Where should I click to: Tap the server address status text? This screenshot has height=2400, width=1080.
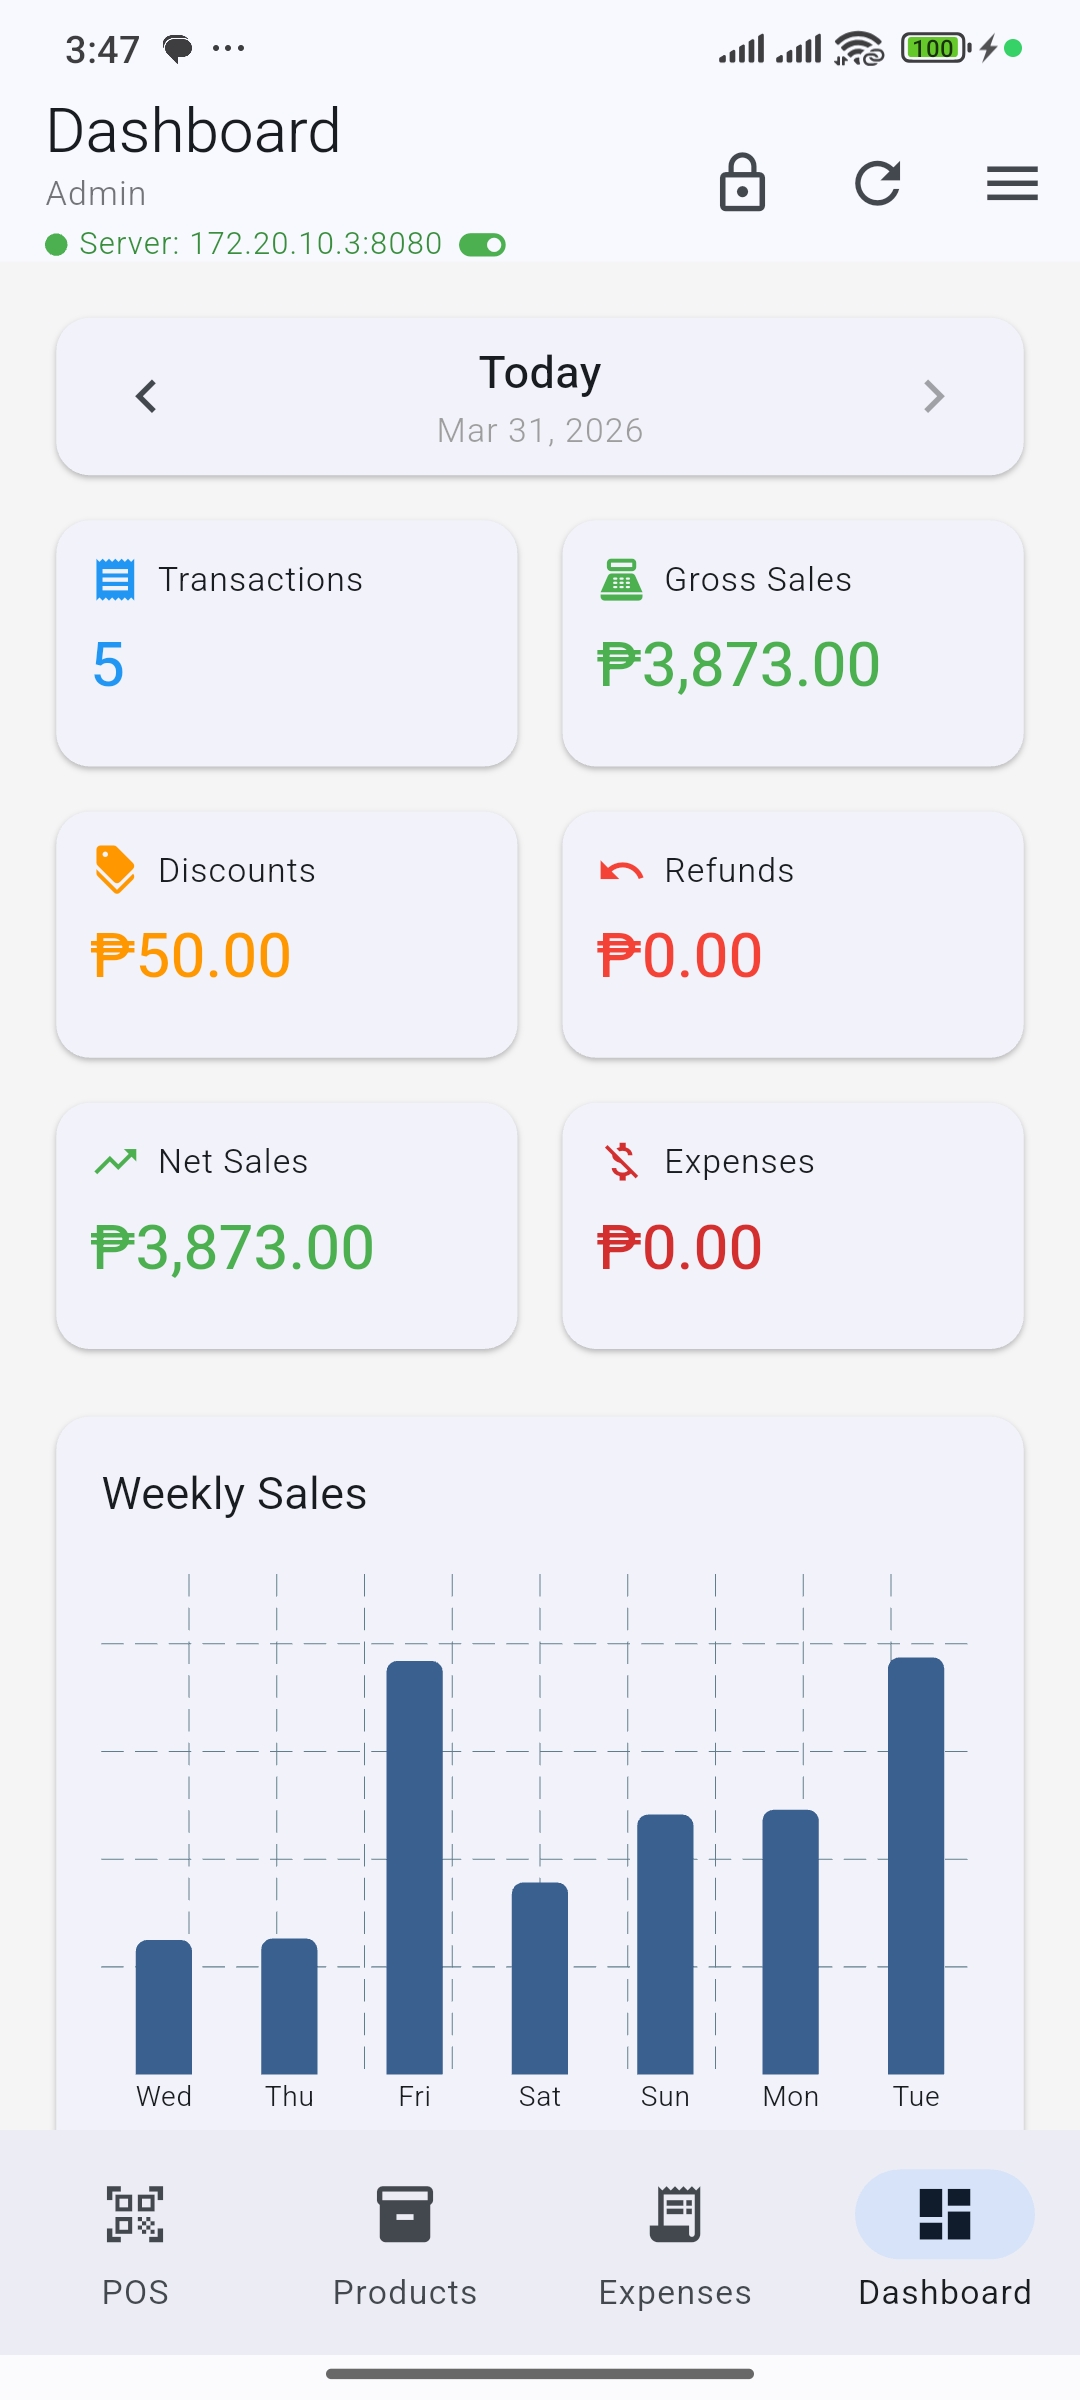point(260,244)
